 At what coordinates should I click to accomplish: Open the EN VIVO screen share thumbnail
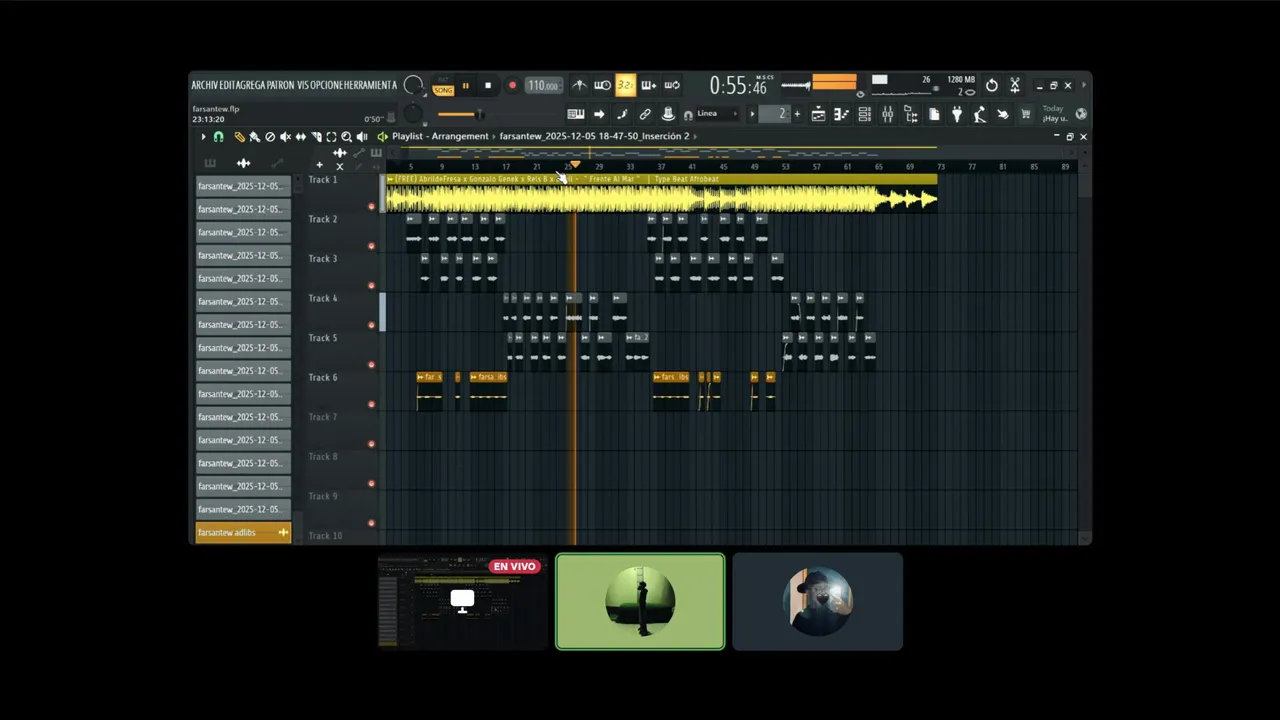coord(462,602)
